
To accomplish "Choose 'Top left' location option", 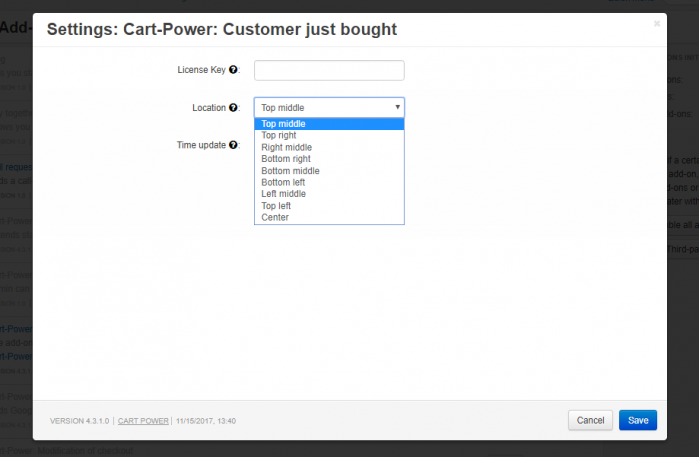I will click(329, 206).
